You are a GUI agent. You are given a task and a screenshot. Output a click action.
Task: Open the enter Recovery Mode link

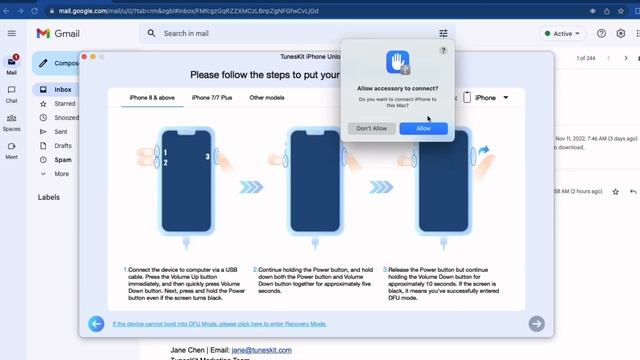click(220, 324)
